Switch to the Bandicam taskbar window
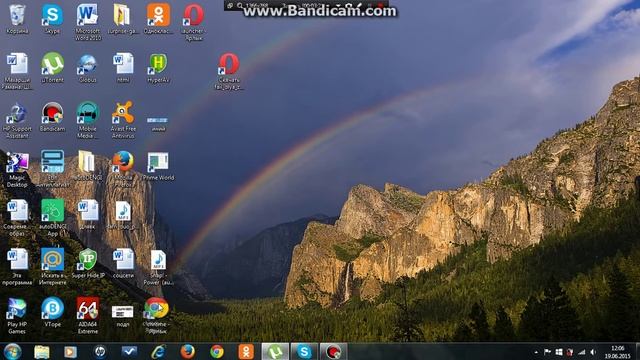Viewport: 640px width, 360px height. (x=333, y=351)
